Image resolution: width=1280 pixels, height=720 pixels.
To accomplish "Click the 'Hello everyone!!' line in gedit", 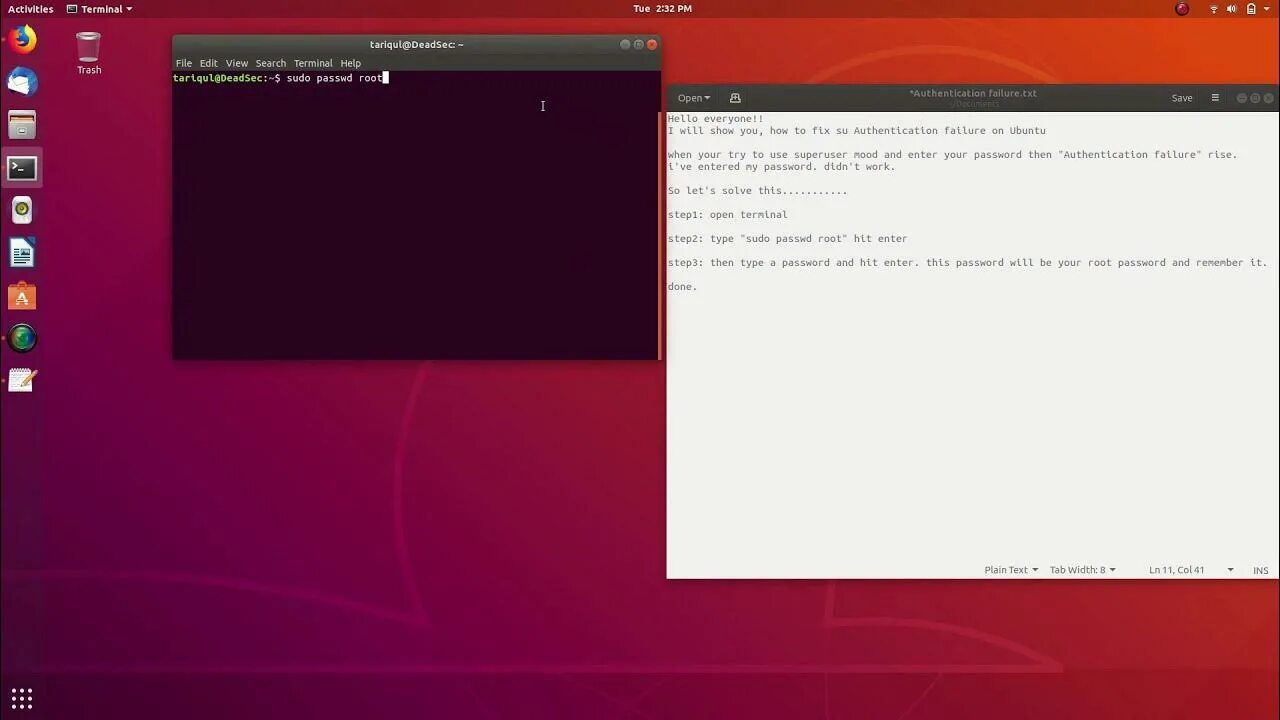I will [x=715, y=119].
